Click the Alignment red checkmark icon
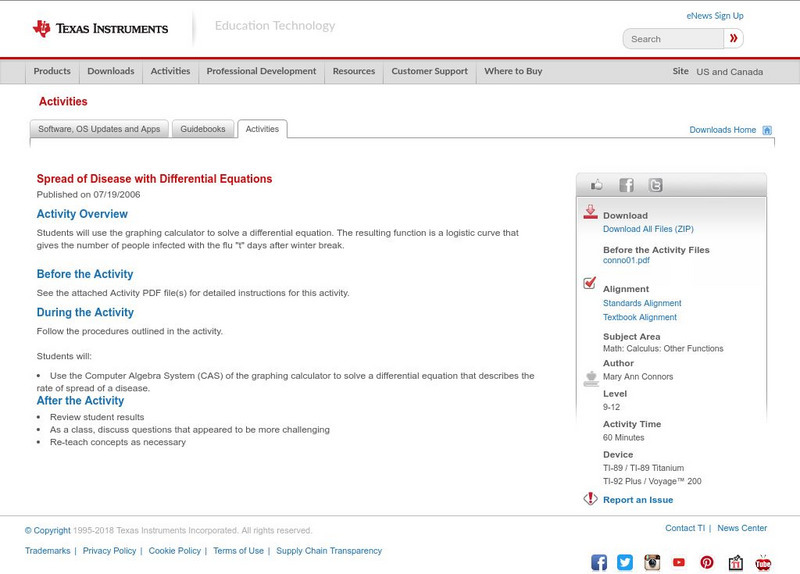Viewport: 800px width, 574px height. 590,283
